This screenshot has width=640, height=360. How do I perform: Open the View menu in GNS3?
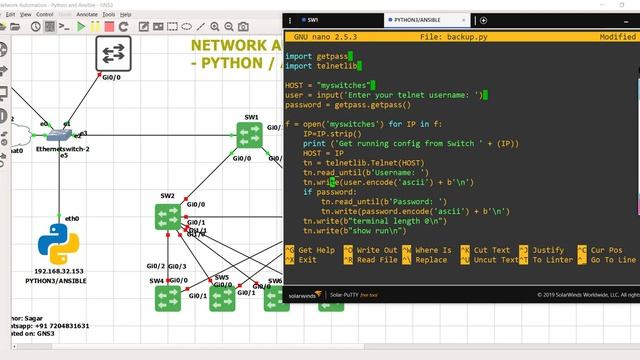pyautogui.click(x=25, y=14)
